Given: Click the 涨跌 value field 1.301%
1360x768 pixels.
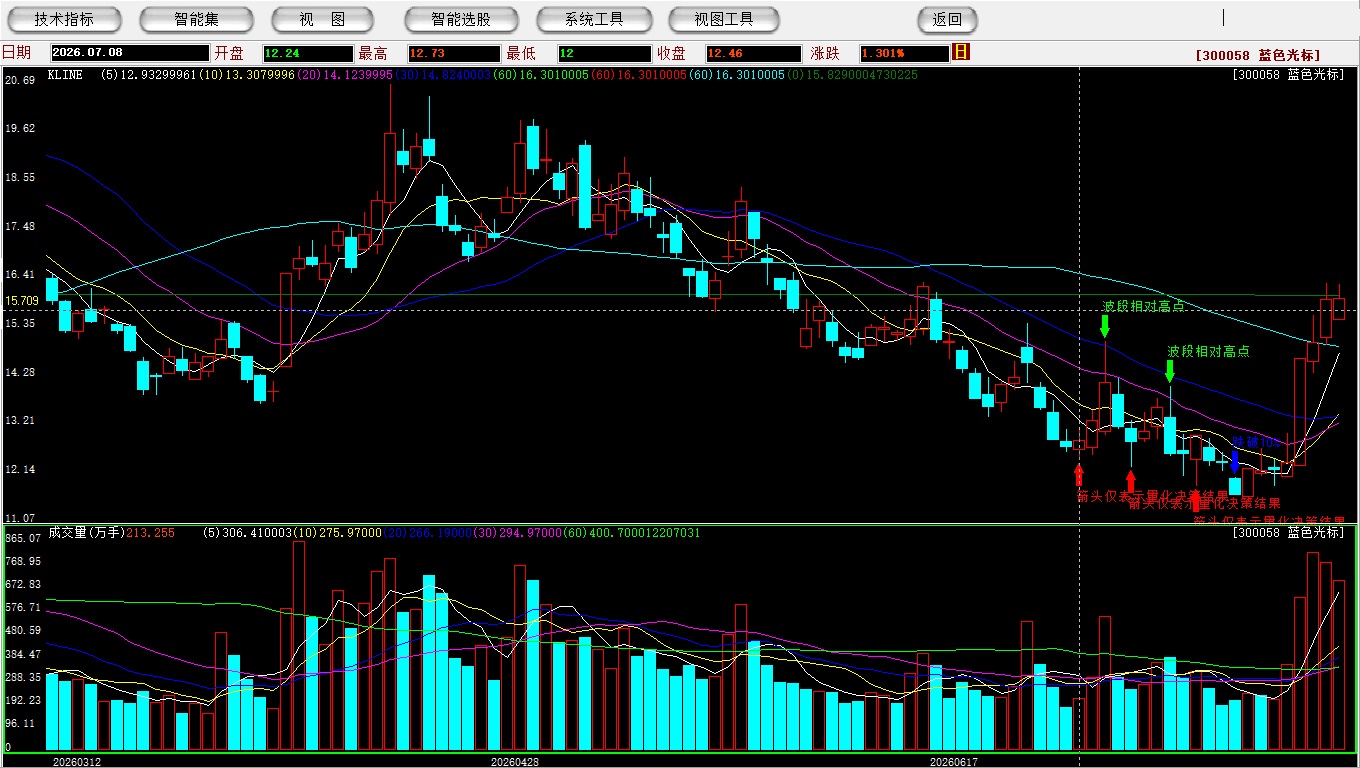Looking at the screenshot, I should (903, 53).
